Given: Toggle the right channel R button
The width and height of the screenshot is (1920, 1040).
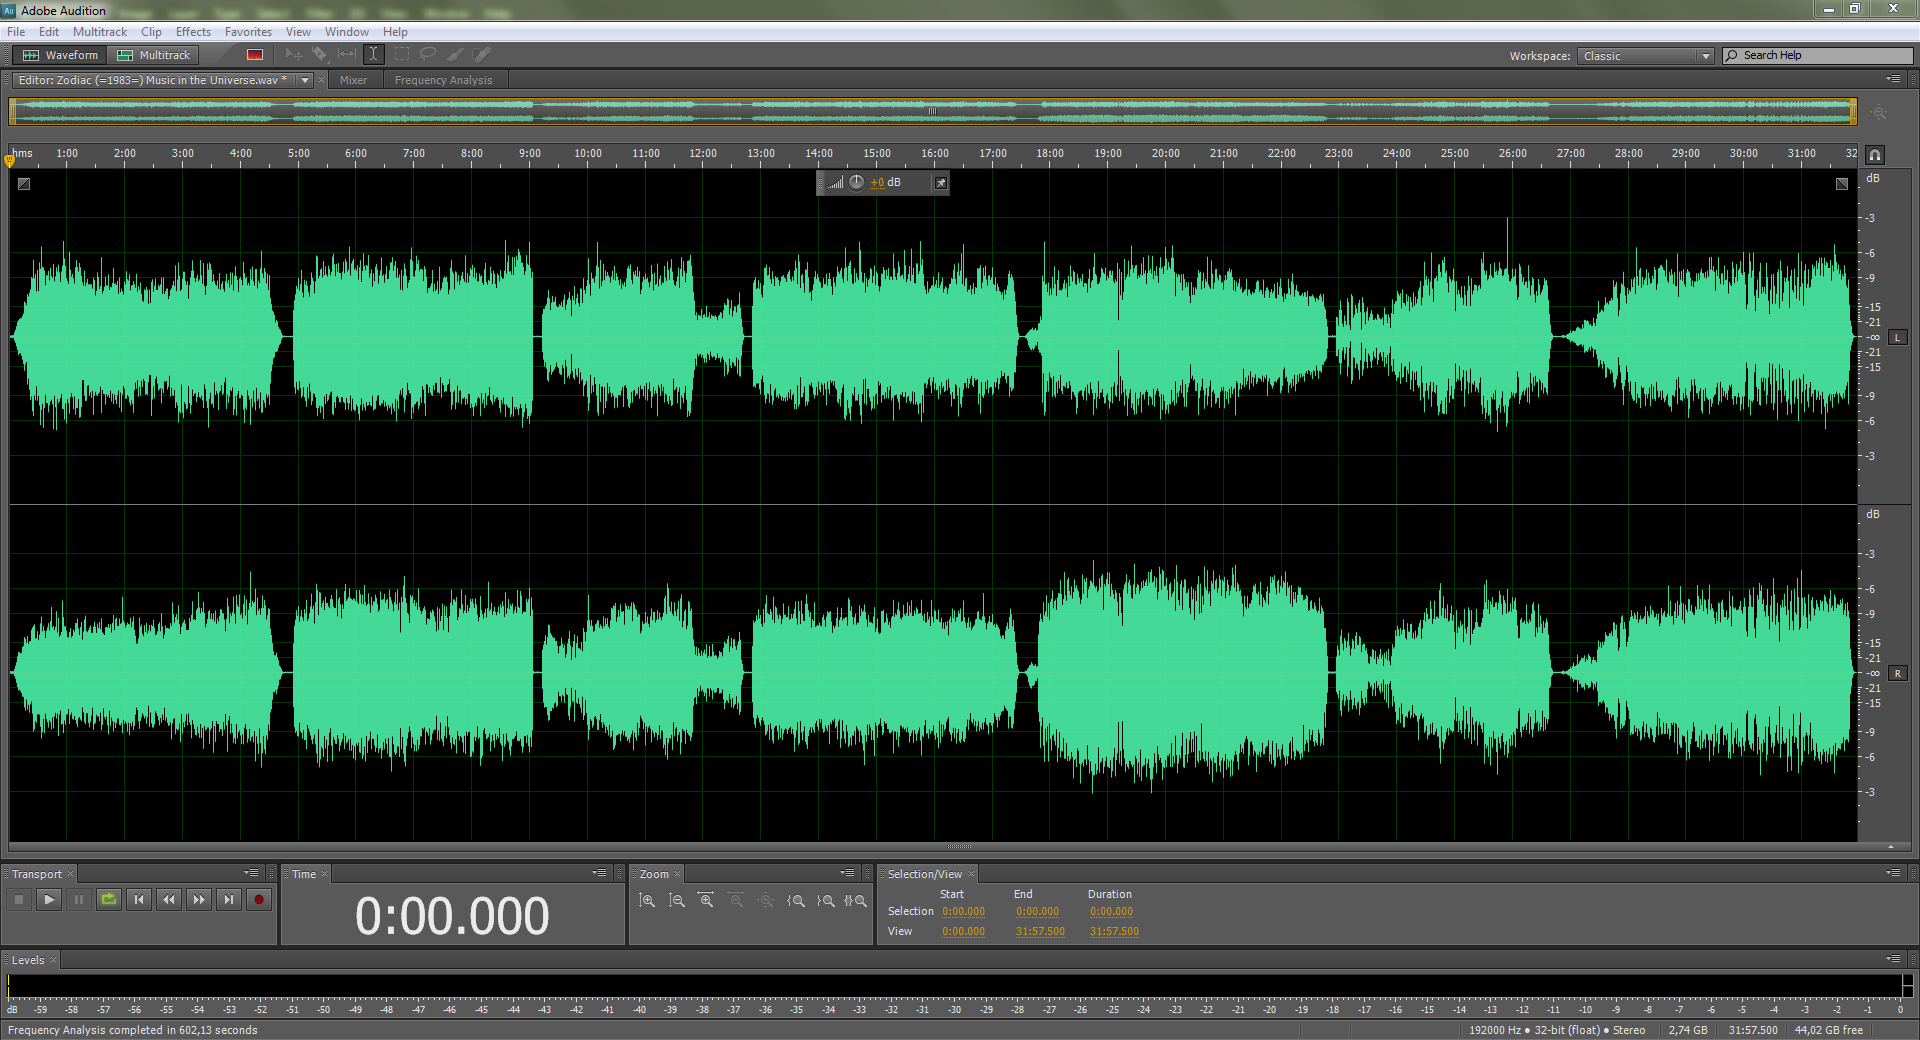Looking at the screenshot, I should tap(1897, 674).
